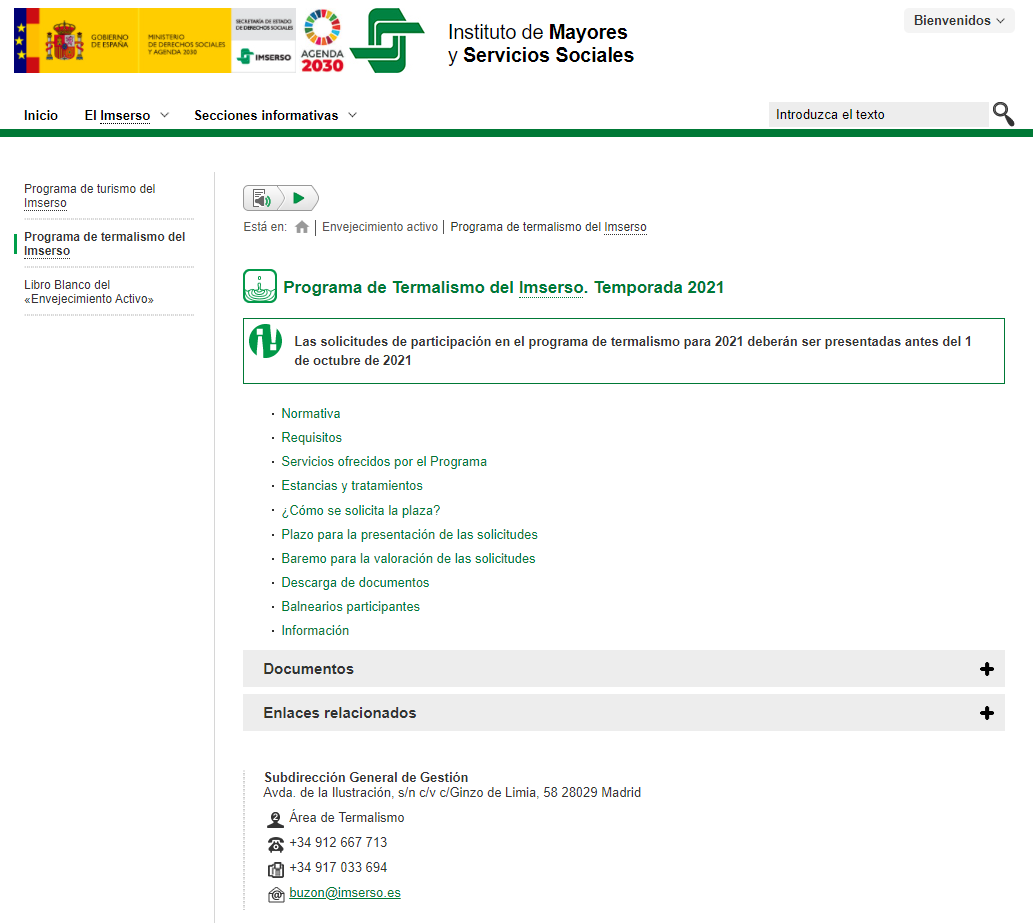The width and height of the screenshot is (1033, 923).
Task: Click the person icon by Área de Termalismo
Action: (x=275, y=819)
